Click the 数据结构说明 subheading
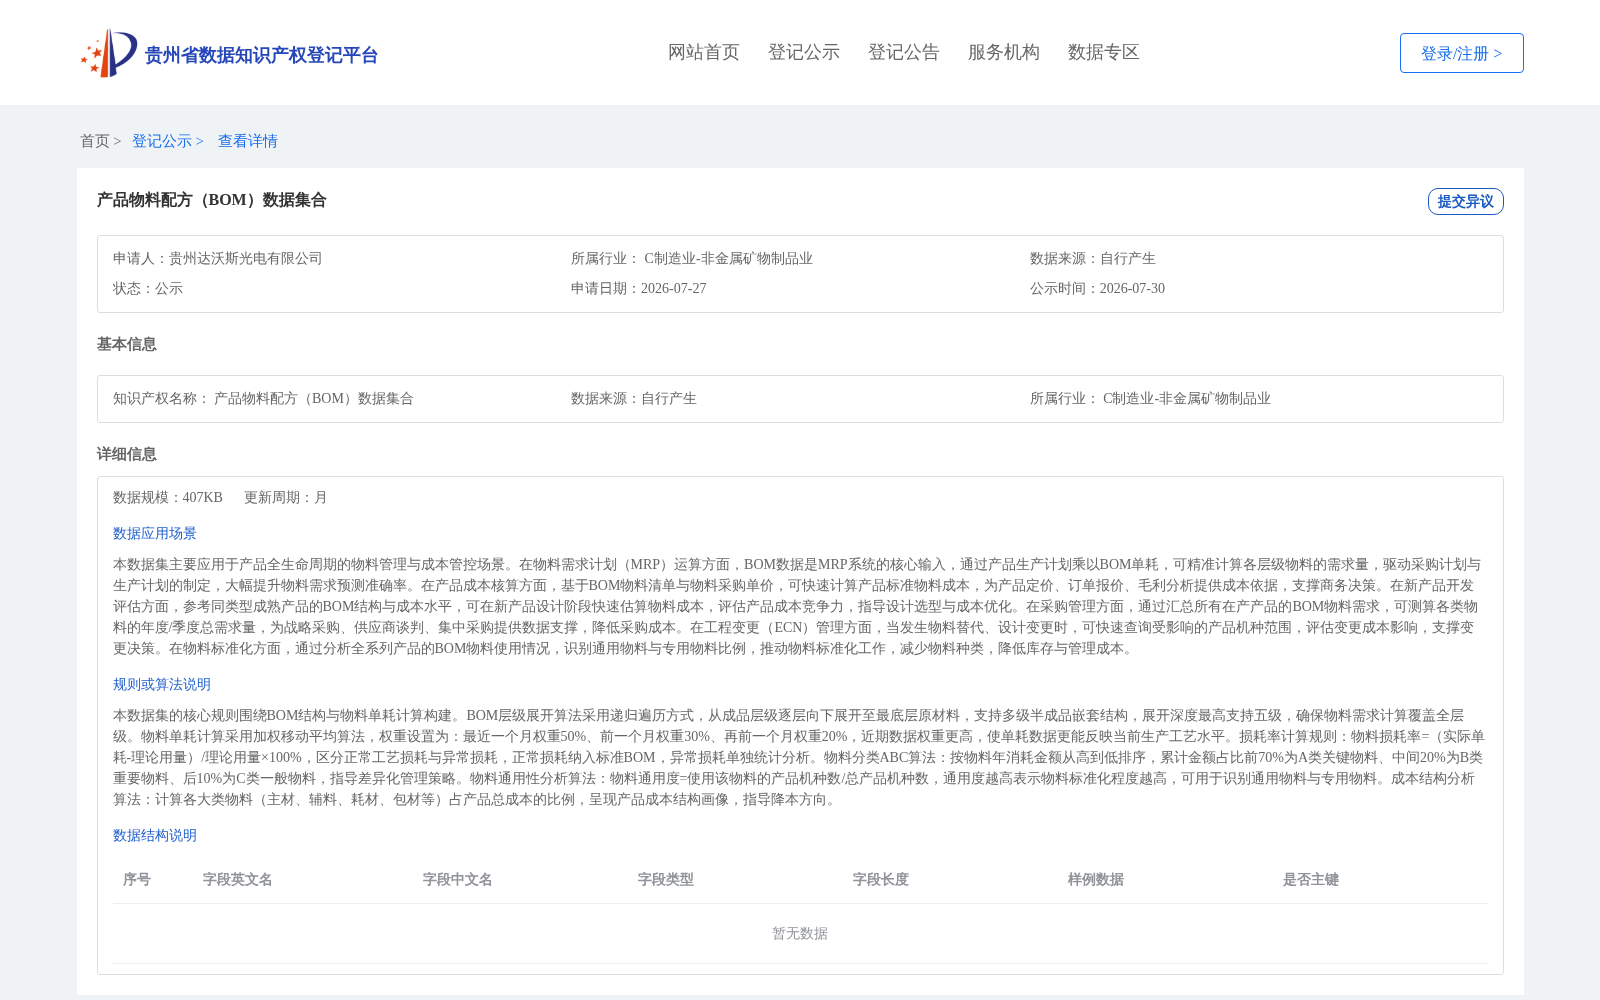This screenshot has height=1000, width=1600. point(155,835)
